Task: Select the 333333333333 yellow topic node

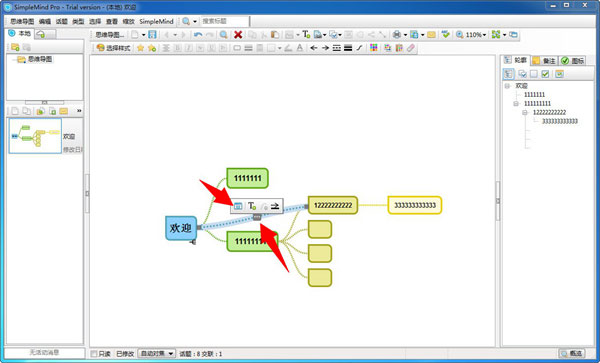Action: pyautogui.click(x=415, y=205)
